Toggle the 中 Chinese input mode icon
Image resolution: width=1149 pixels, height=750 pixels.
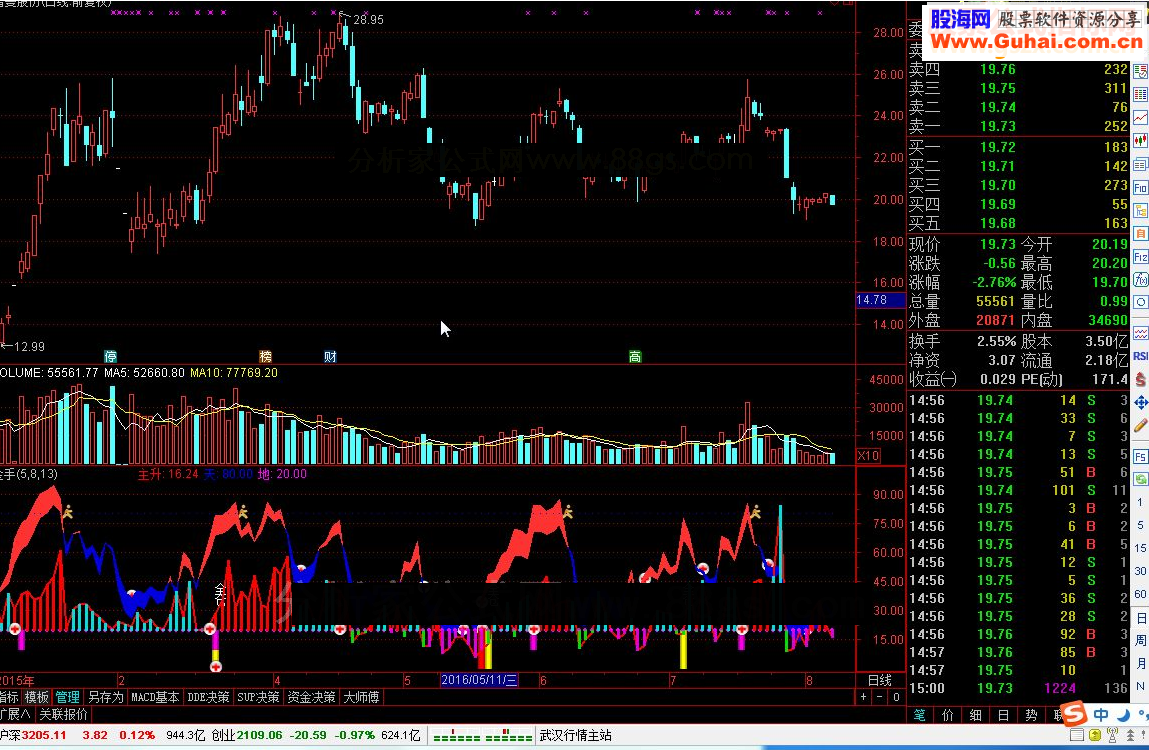click(x=1101, y=714)
